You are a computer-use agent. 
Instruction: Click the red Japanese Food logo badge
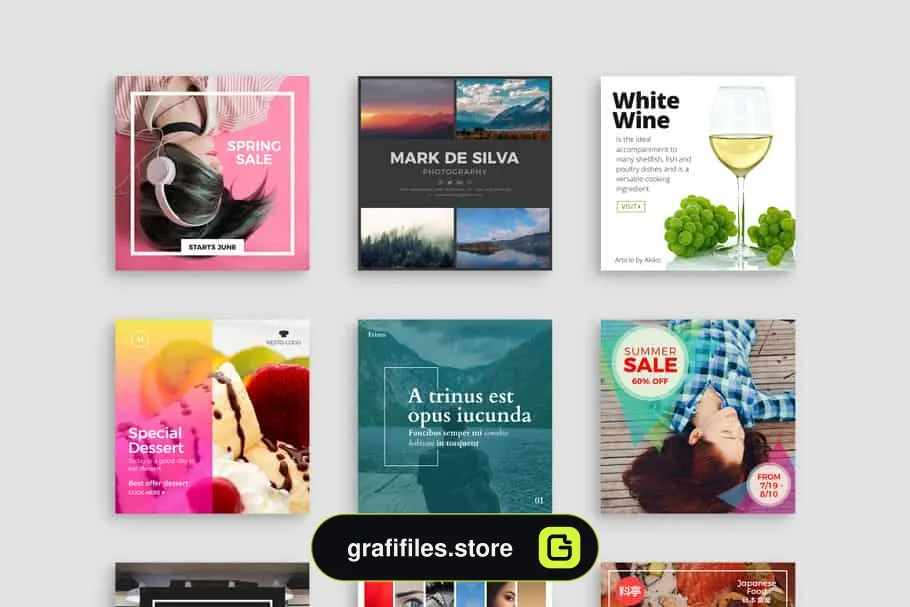coord(630,591)
